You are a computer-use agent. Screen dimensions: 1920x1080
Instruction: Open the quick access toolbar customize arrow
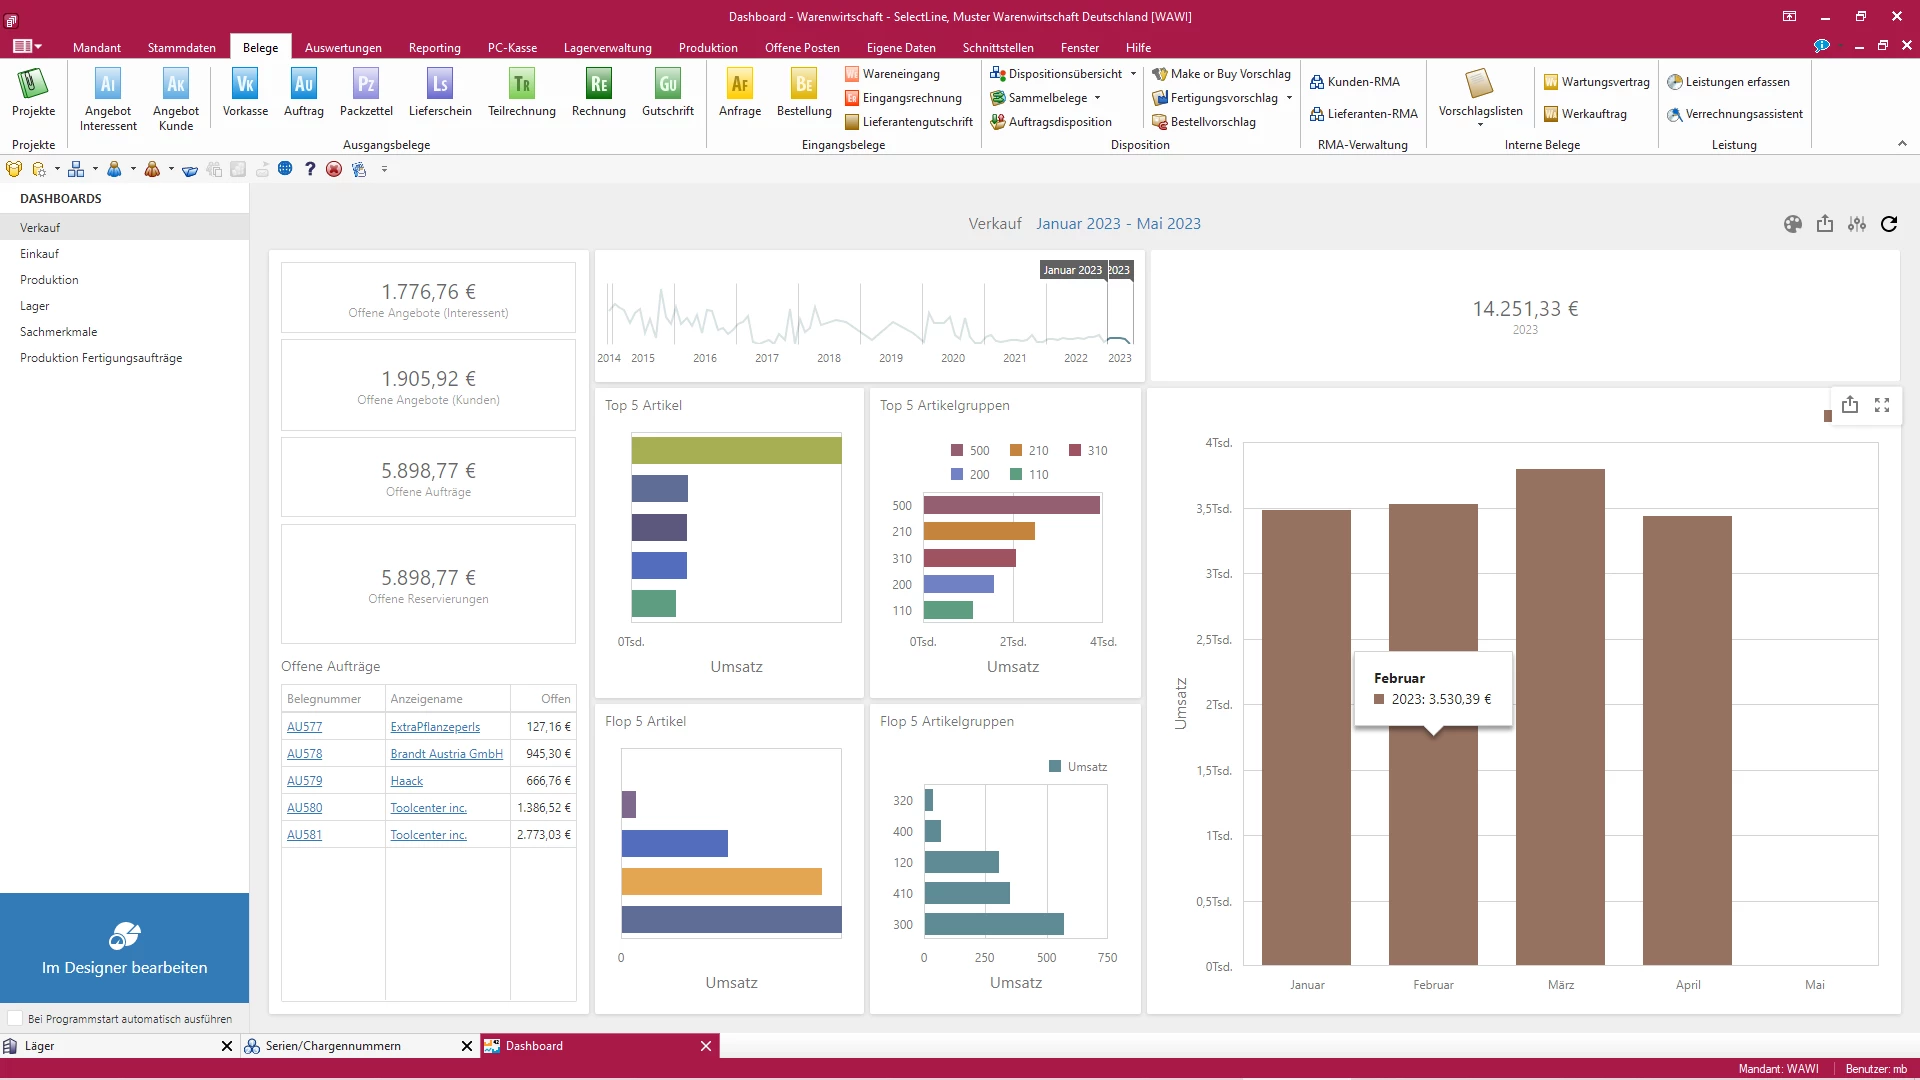click(x=384, y=170)
